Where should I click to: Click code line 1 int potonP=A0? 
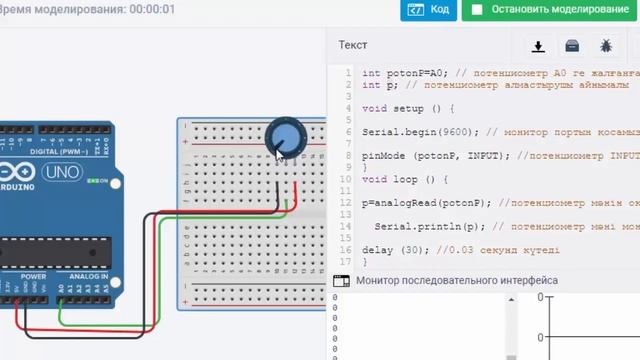click(x=501, y=73)
